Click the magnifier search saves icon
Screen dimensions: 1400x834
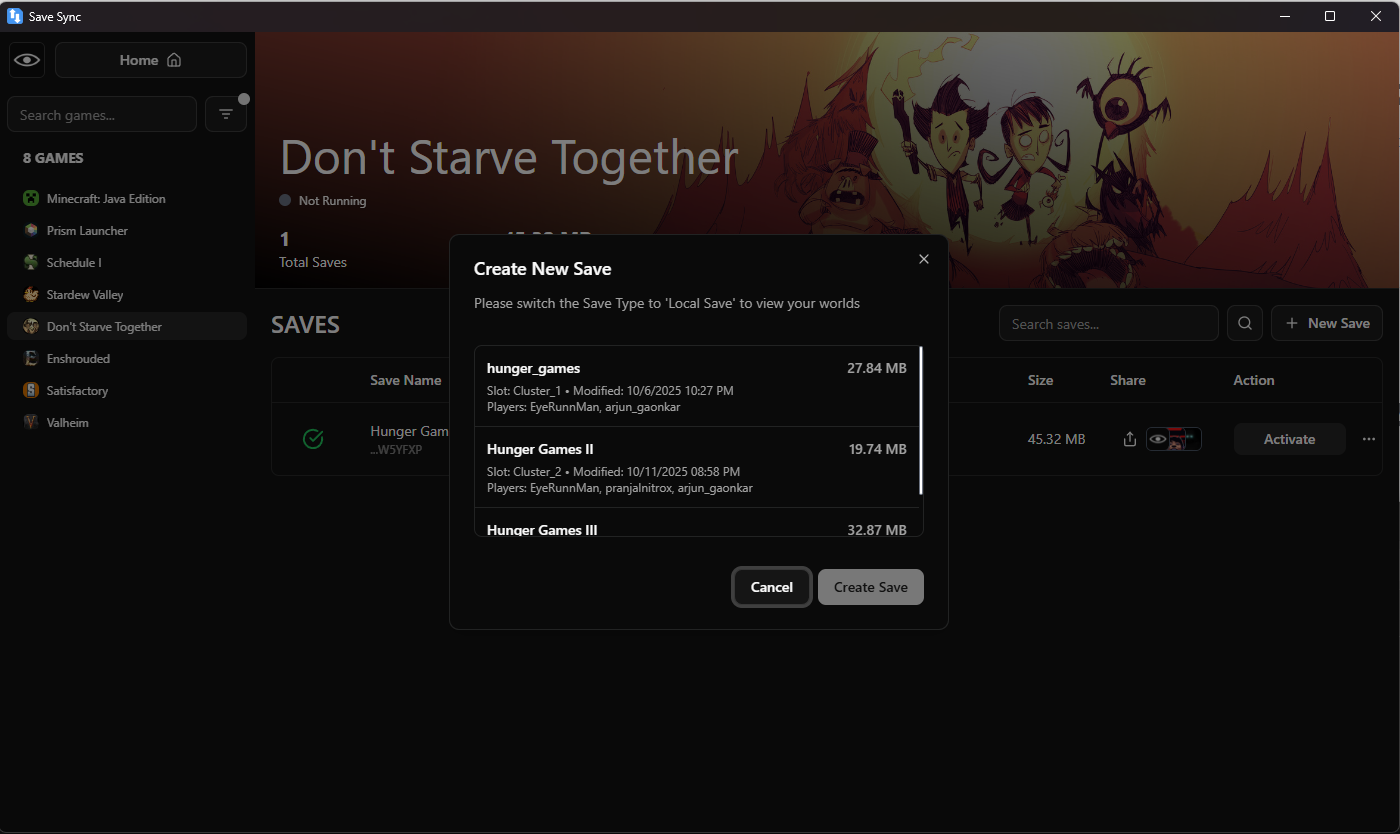coord(1245,324)
